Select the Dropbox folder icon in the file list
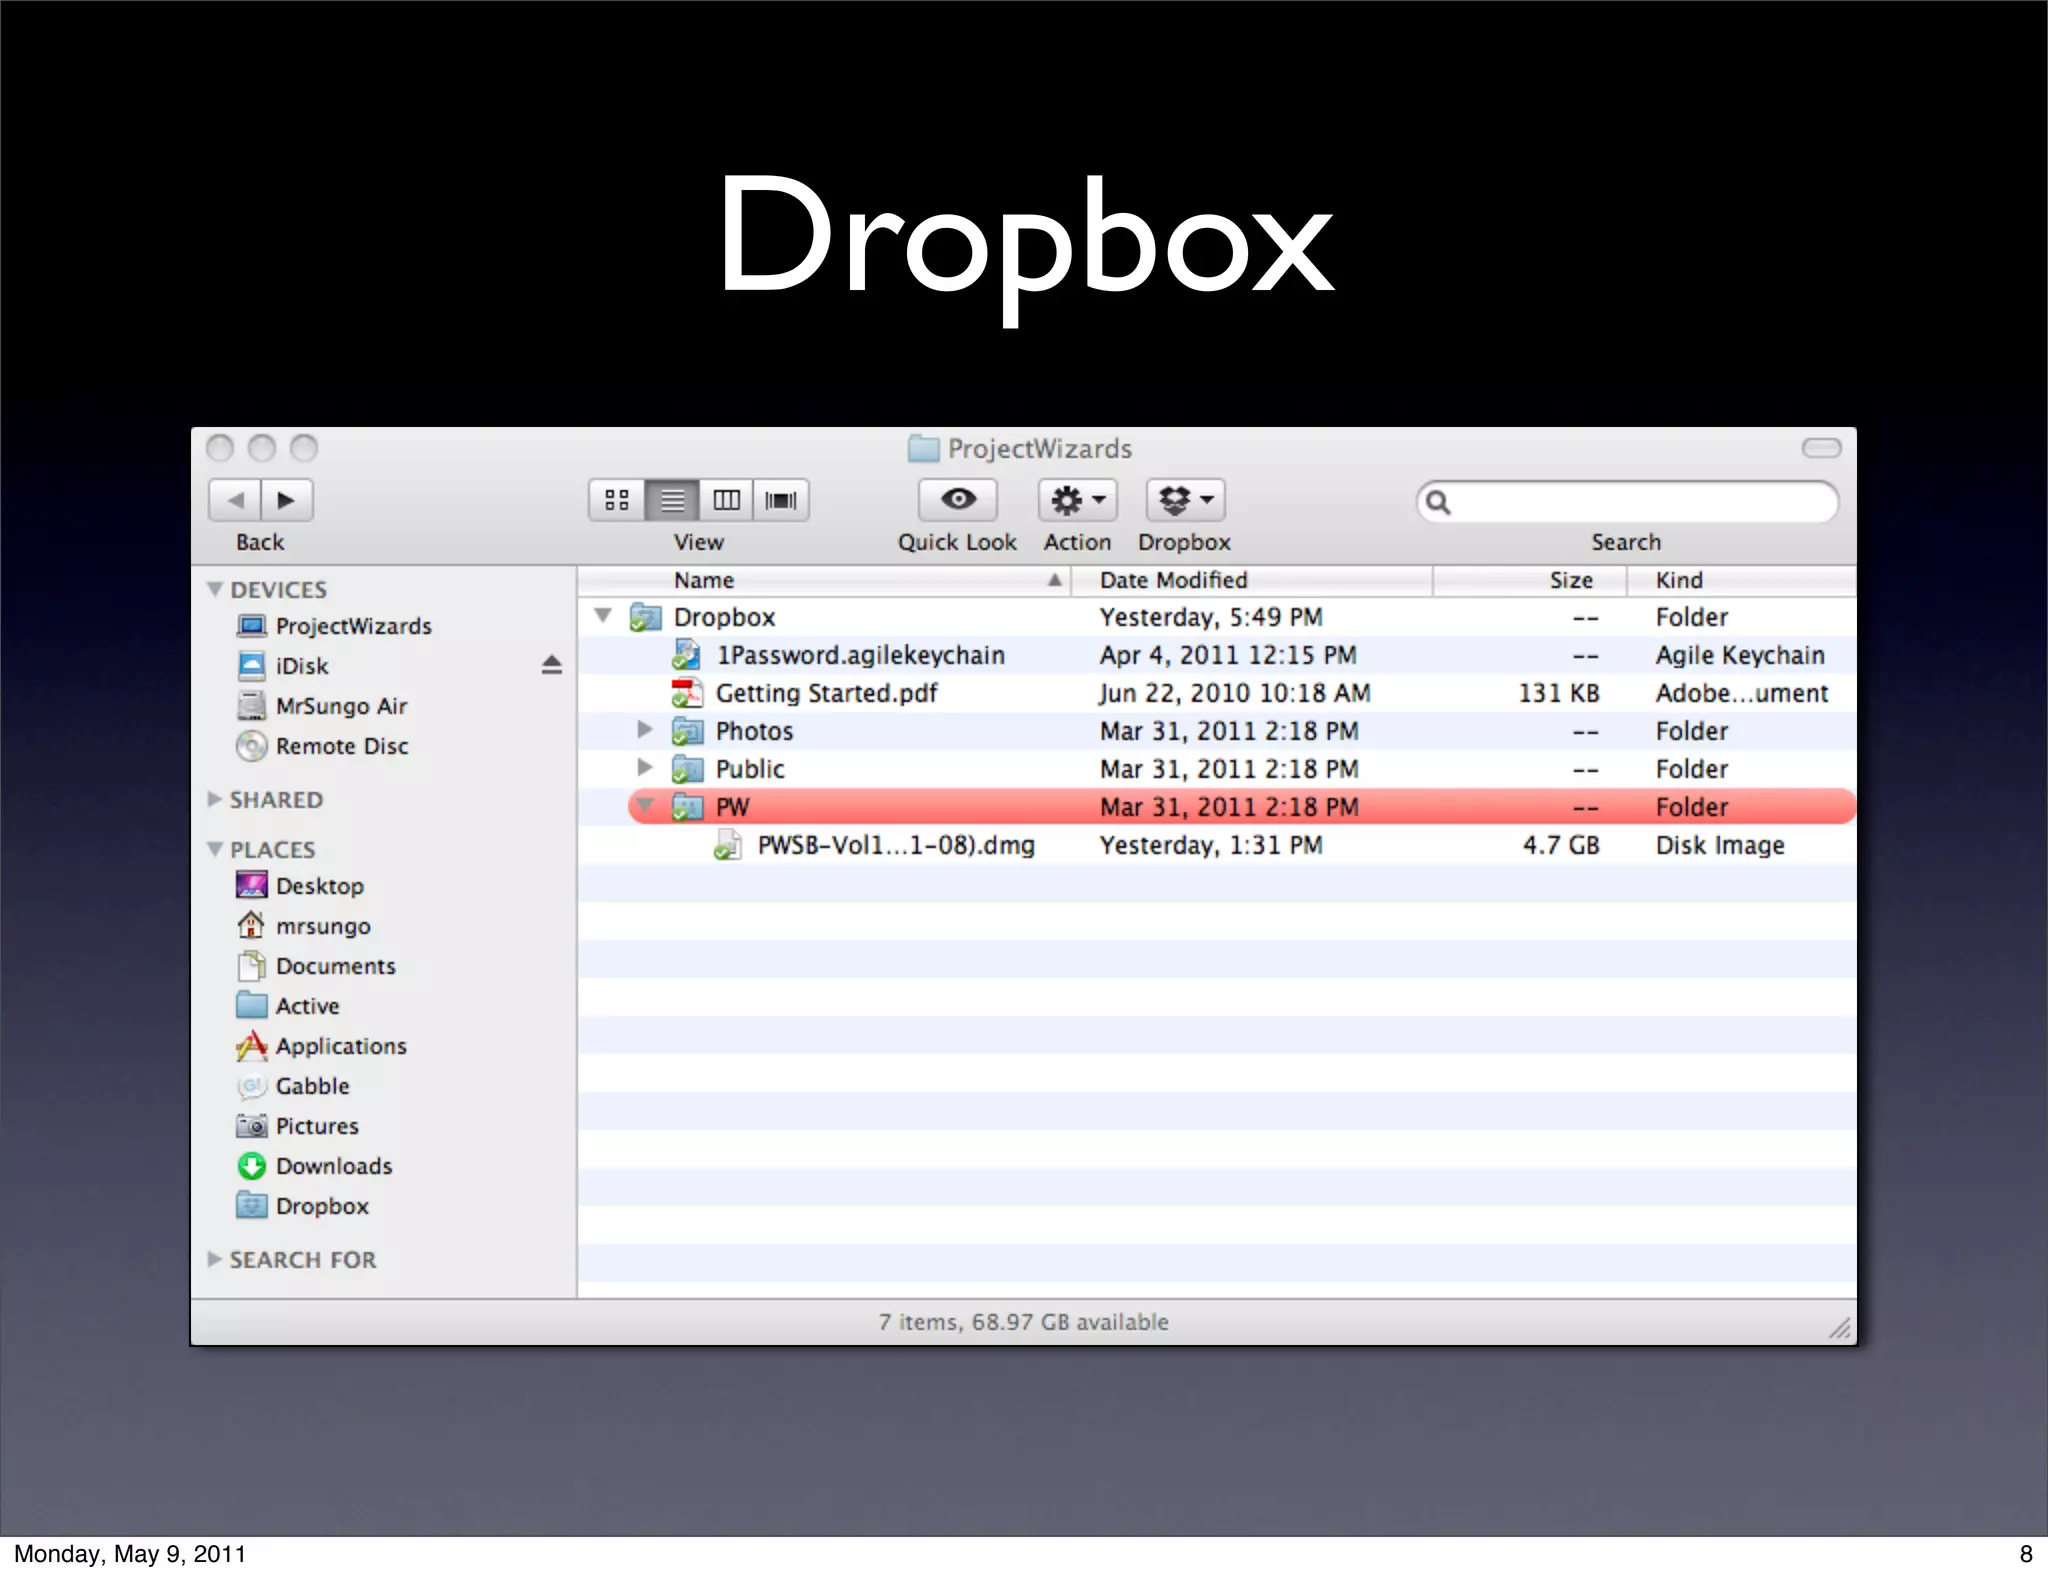 tap(645, 617)
